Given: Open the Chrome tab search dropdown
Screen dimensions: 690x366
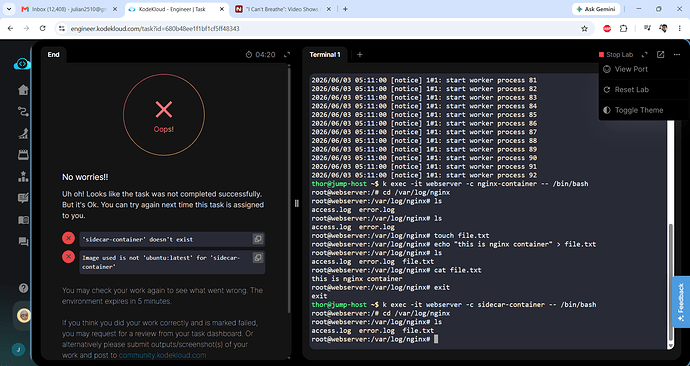Looking at the screenshot, I should pyautogui.click(x=8, y=9).
